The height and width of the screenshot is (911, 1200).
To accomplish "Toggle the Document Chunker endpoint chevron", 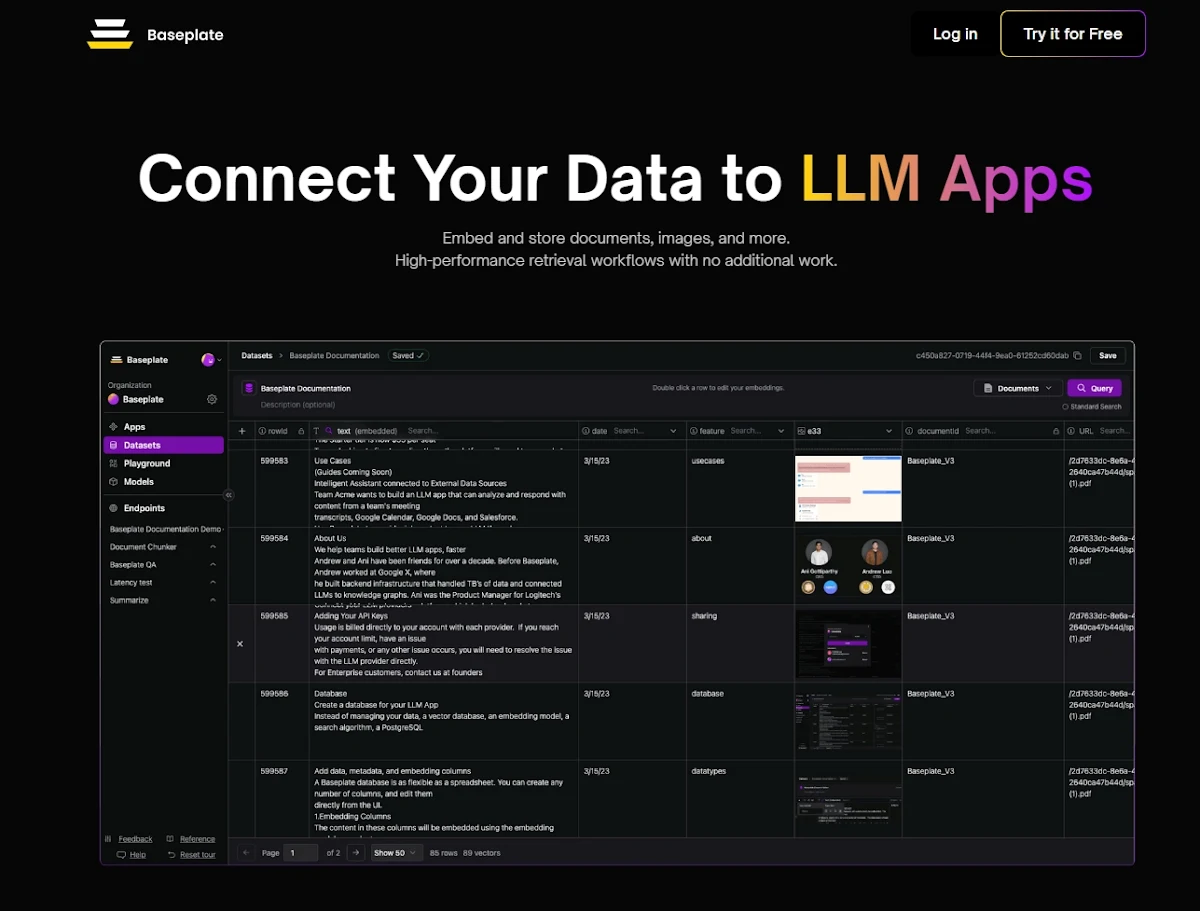I will click(x=213, y=547).
